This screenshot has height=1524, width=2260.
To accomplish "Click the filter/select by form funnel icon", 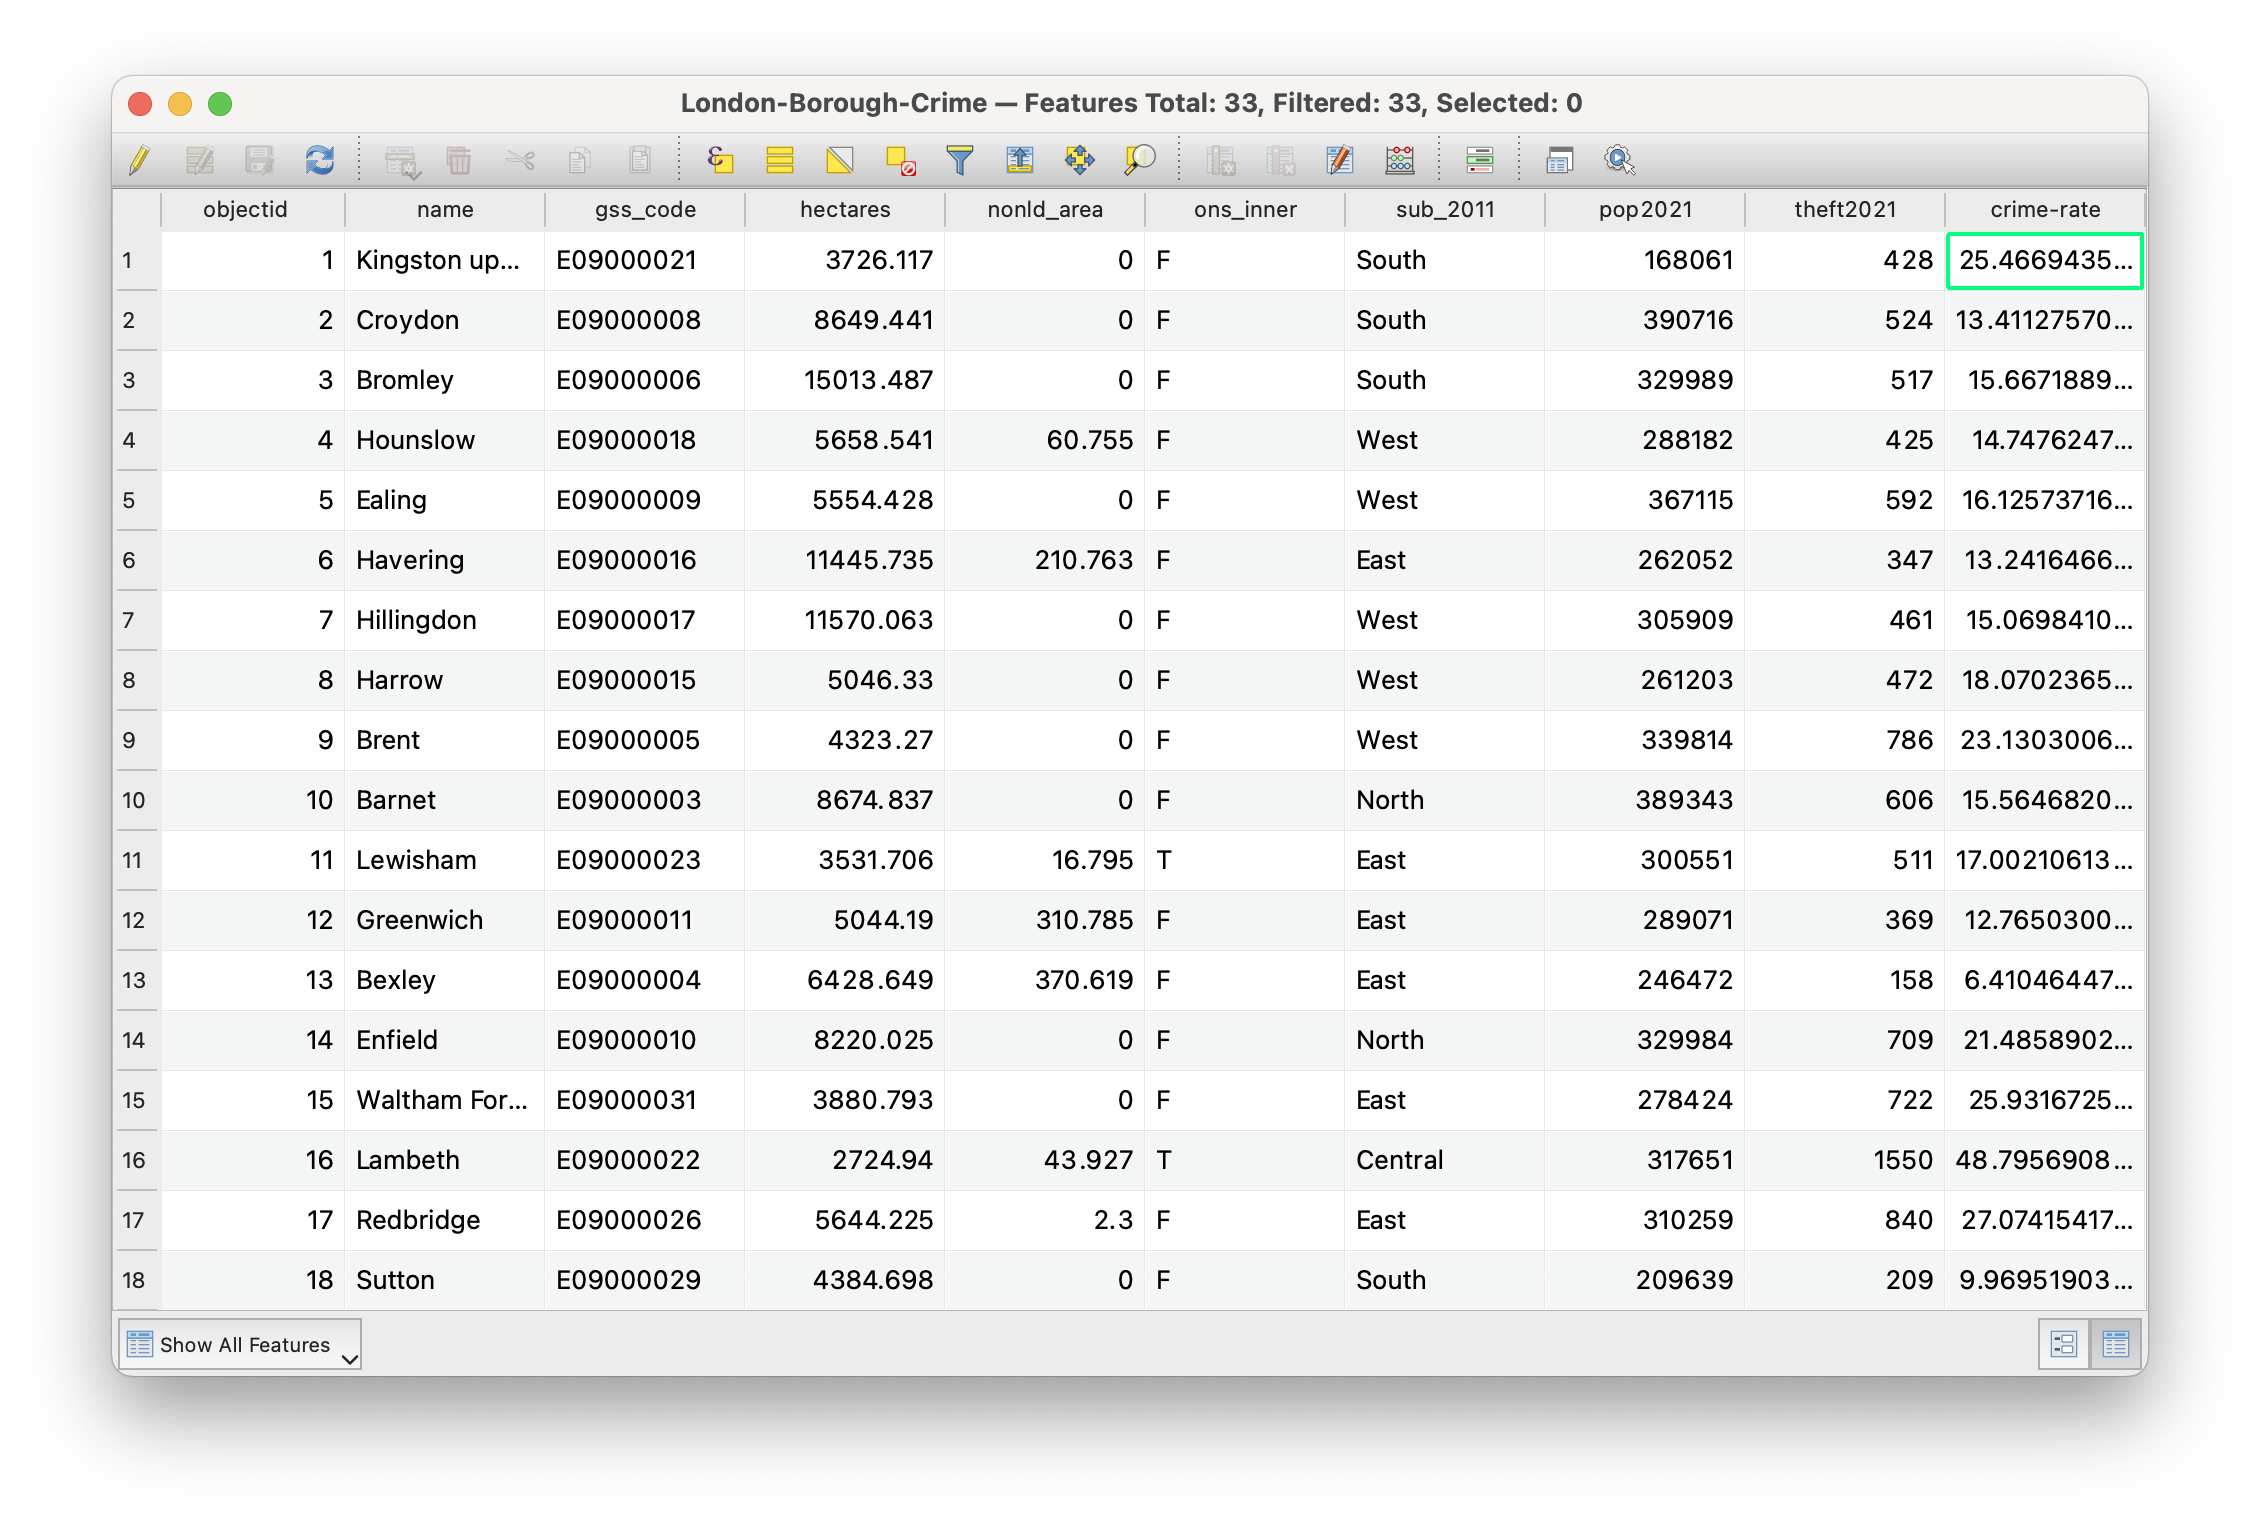I will tap(960, 160).
